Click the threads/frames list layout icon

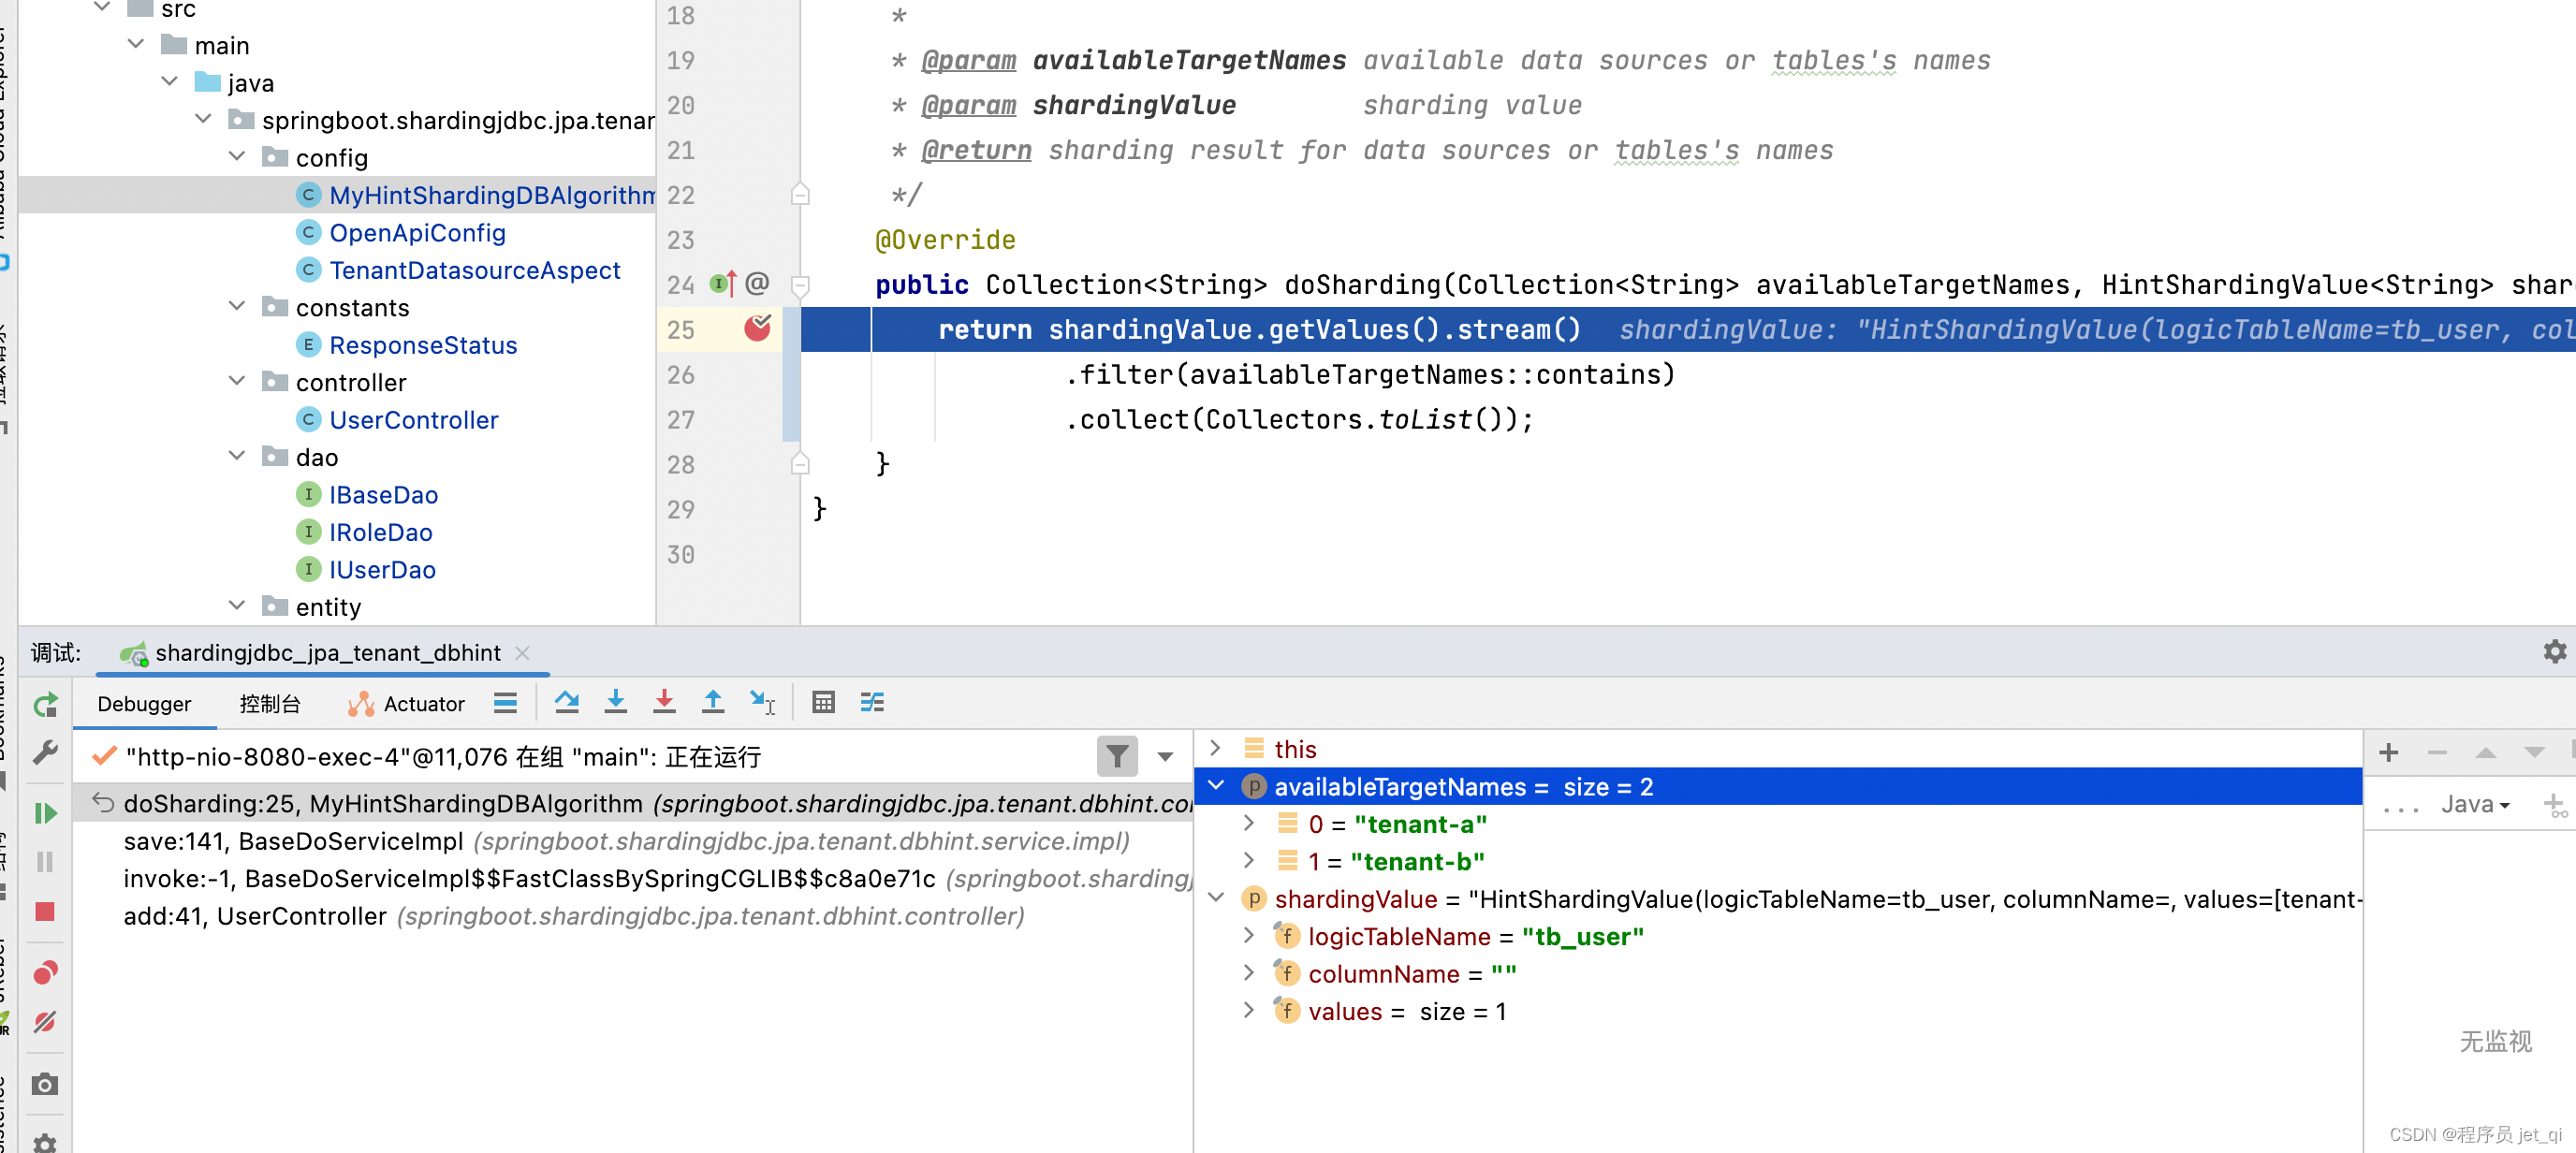505,702
